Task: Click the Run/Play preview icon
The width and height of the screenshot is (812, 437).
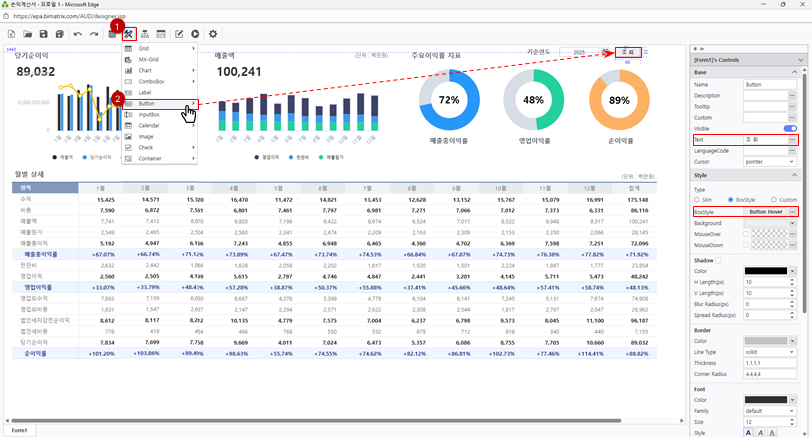Action: point(195,34)
